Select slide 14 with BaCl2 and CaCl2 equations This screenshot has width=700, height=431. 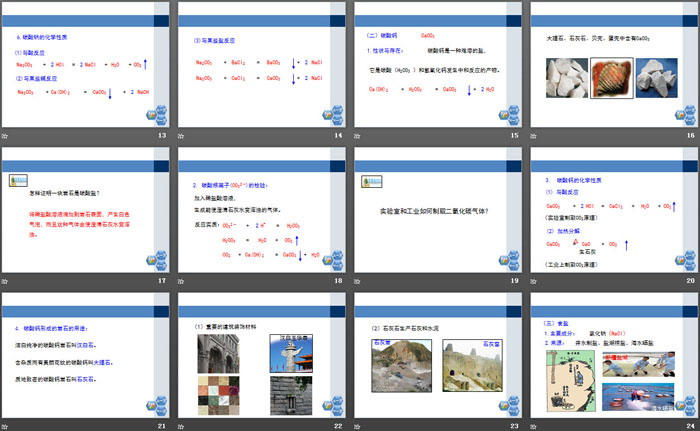coord(262,65)
